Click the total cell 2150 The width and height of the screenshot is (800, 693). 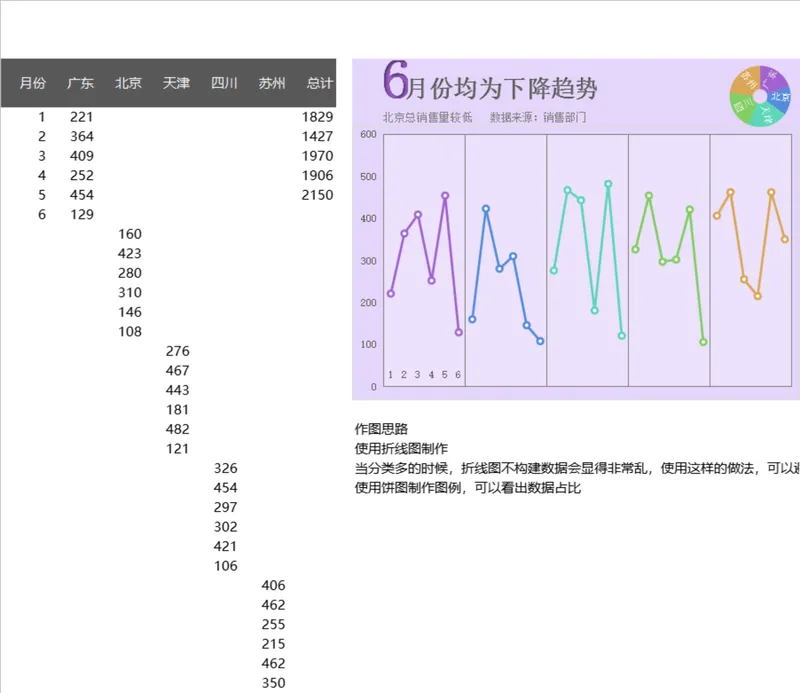[317, 195]
